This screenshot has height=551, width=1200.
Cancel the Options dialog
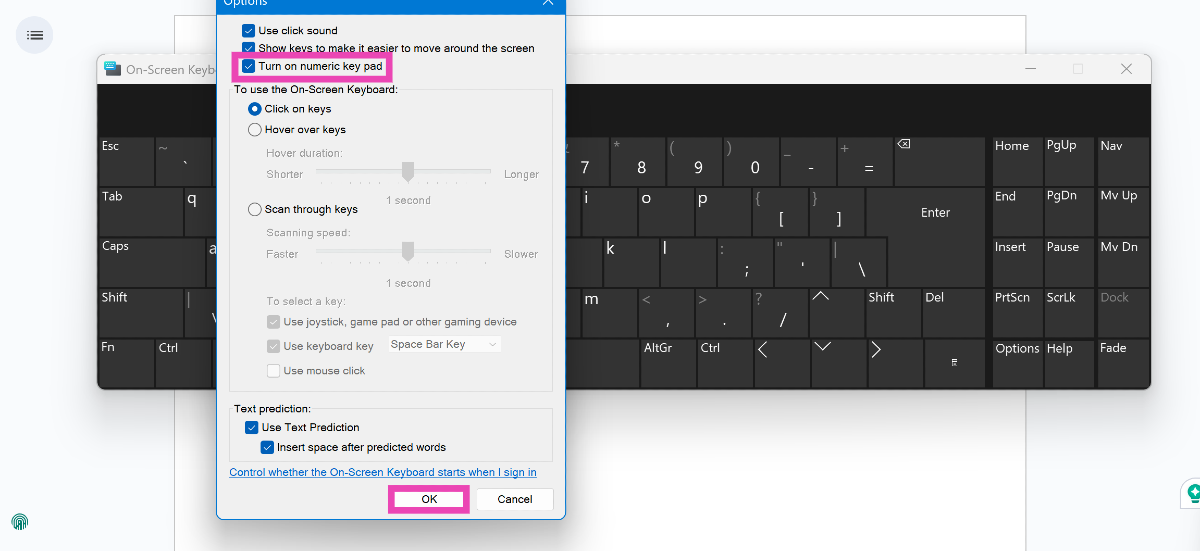515,499
